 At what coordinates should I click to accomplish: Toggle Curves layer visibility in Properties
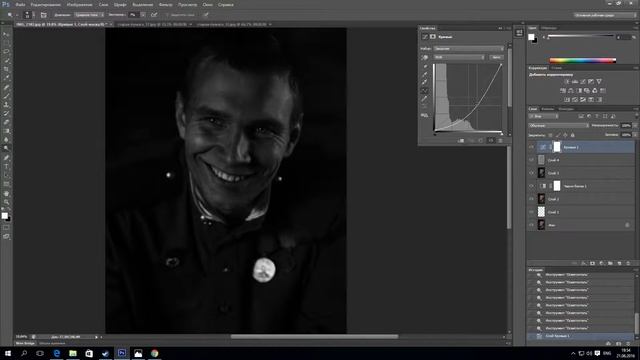point(491,140)
